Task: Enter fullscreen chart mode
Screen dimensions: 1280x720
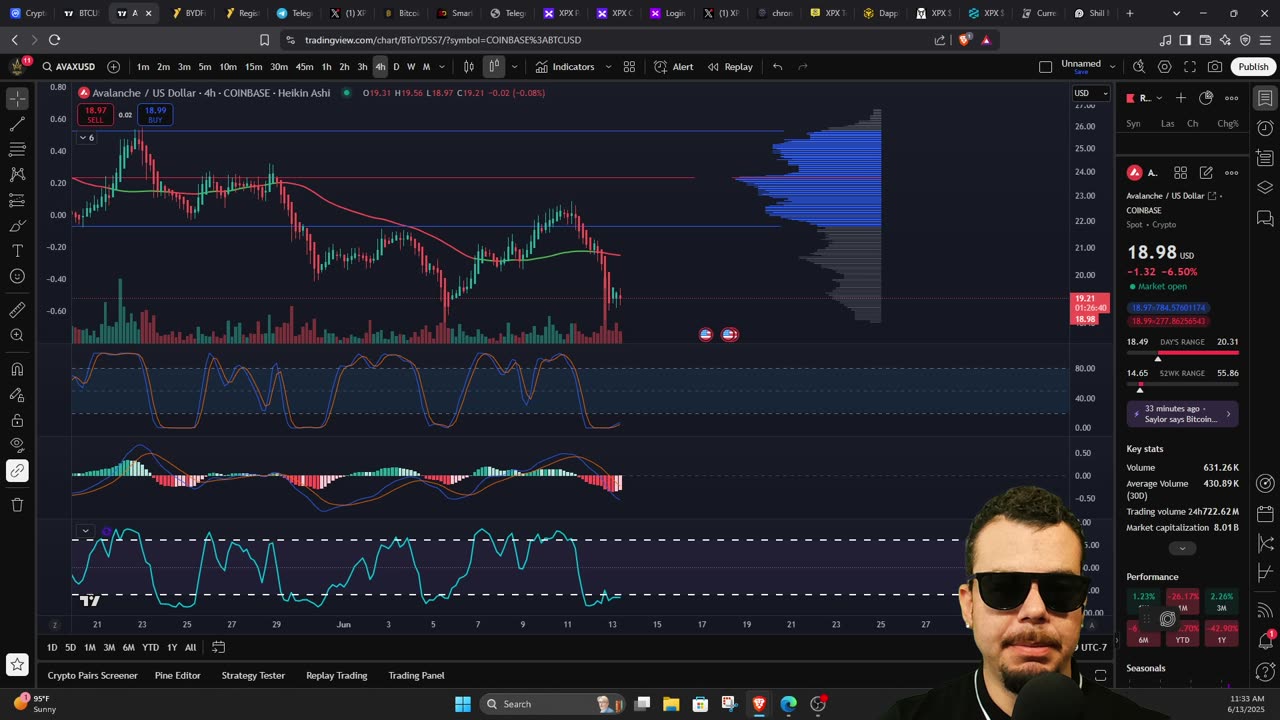Action: coord(1190,67)
